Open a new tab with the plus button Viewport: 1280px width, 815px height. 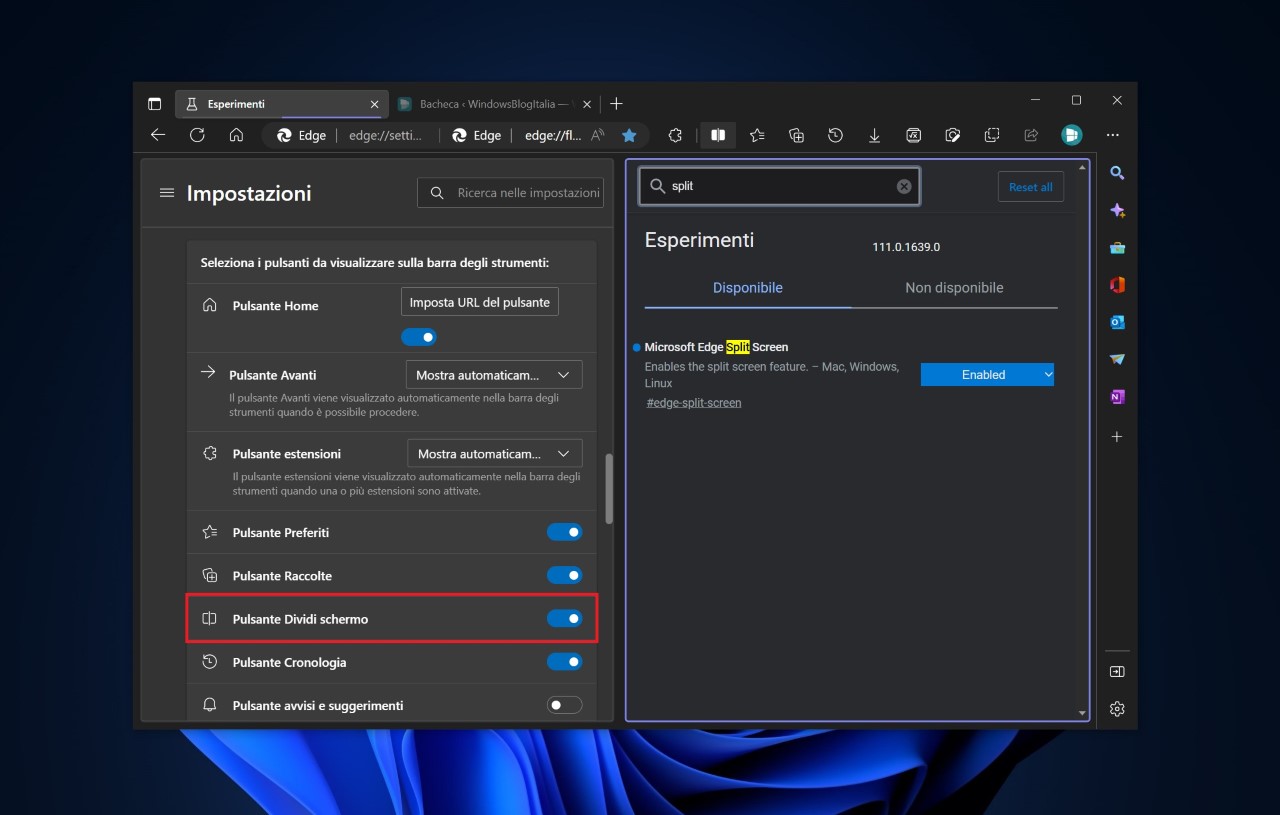click(616, 103)
